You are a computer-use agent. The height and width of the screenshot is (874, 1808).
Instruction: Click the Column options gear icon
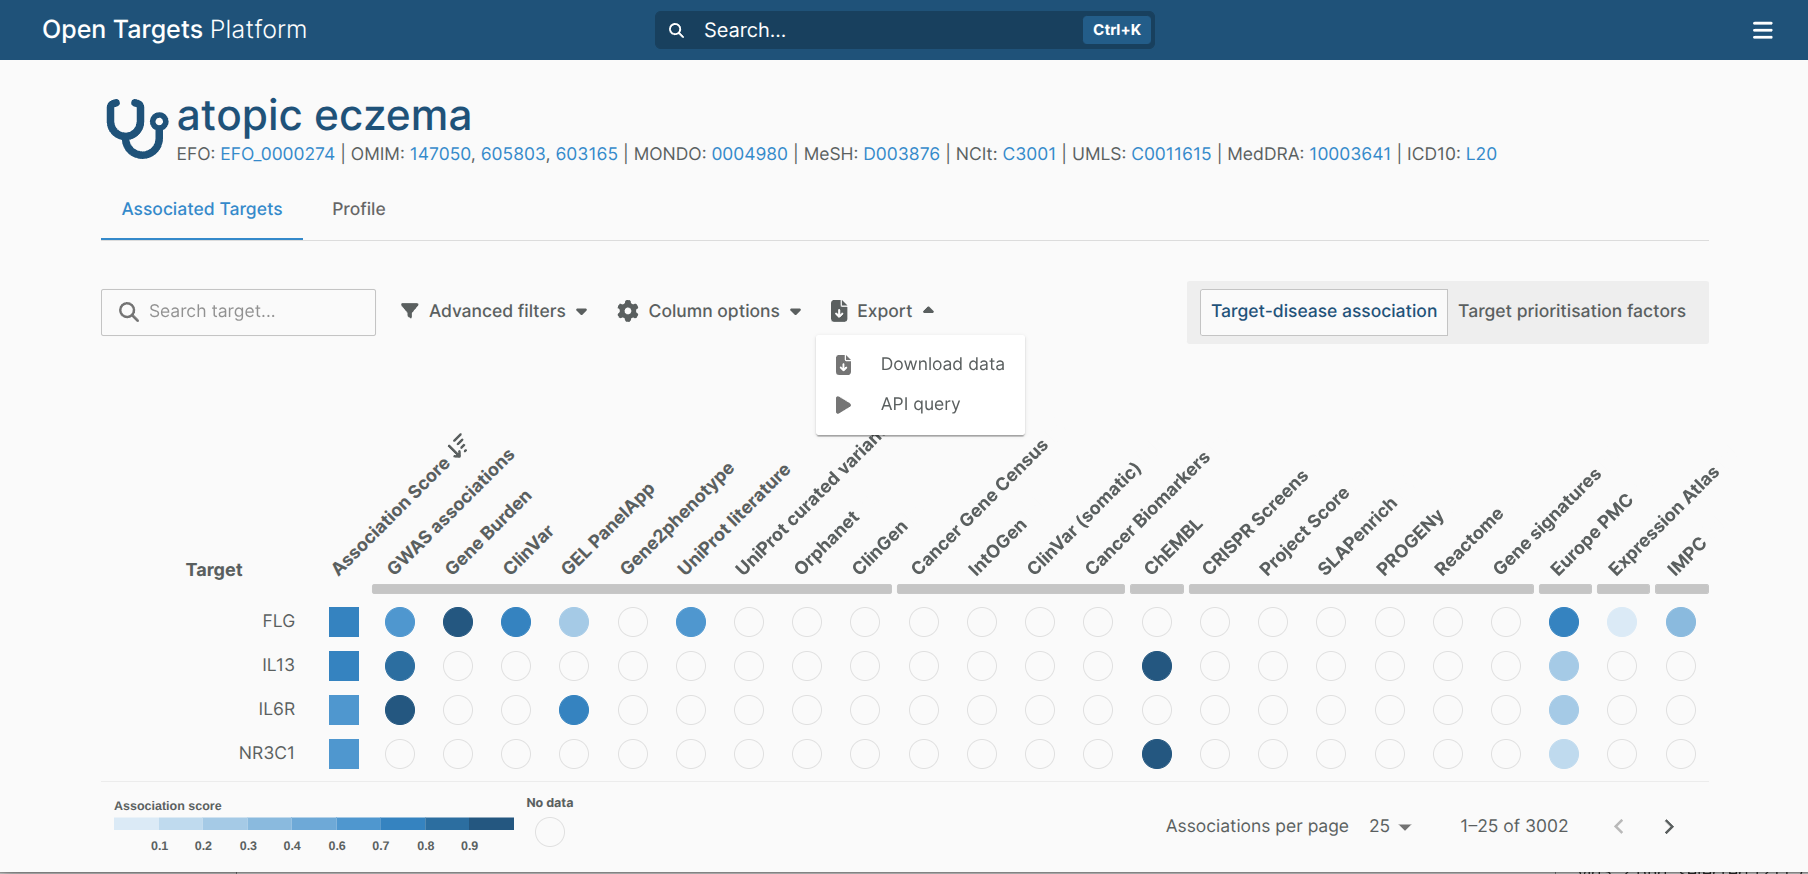(x=628, y=311)
